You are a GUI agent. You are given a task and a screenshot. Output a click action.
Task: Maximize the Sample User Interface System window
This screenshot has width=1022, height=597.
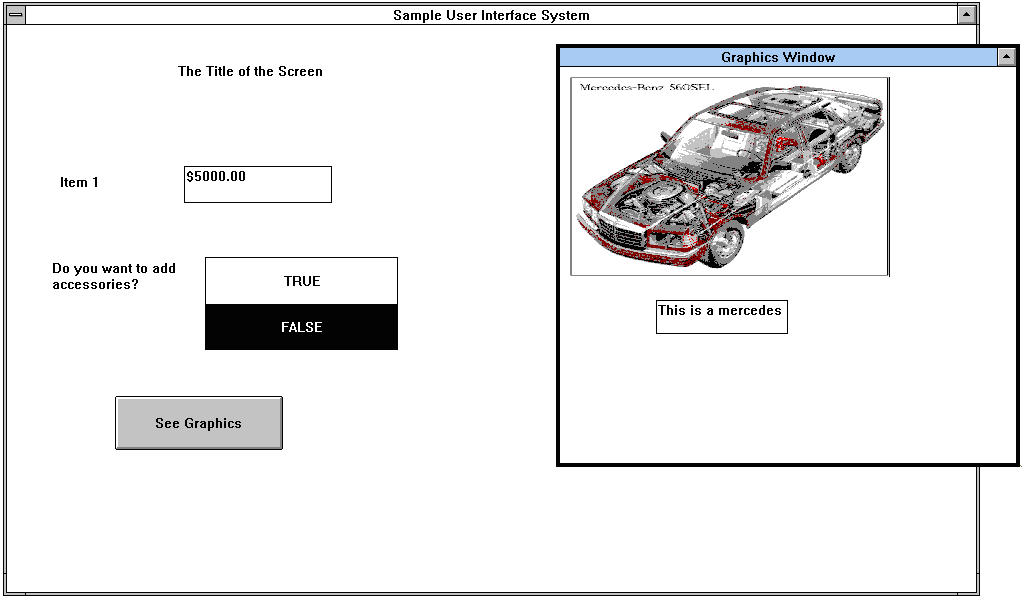coord(966,15)
